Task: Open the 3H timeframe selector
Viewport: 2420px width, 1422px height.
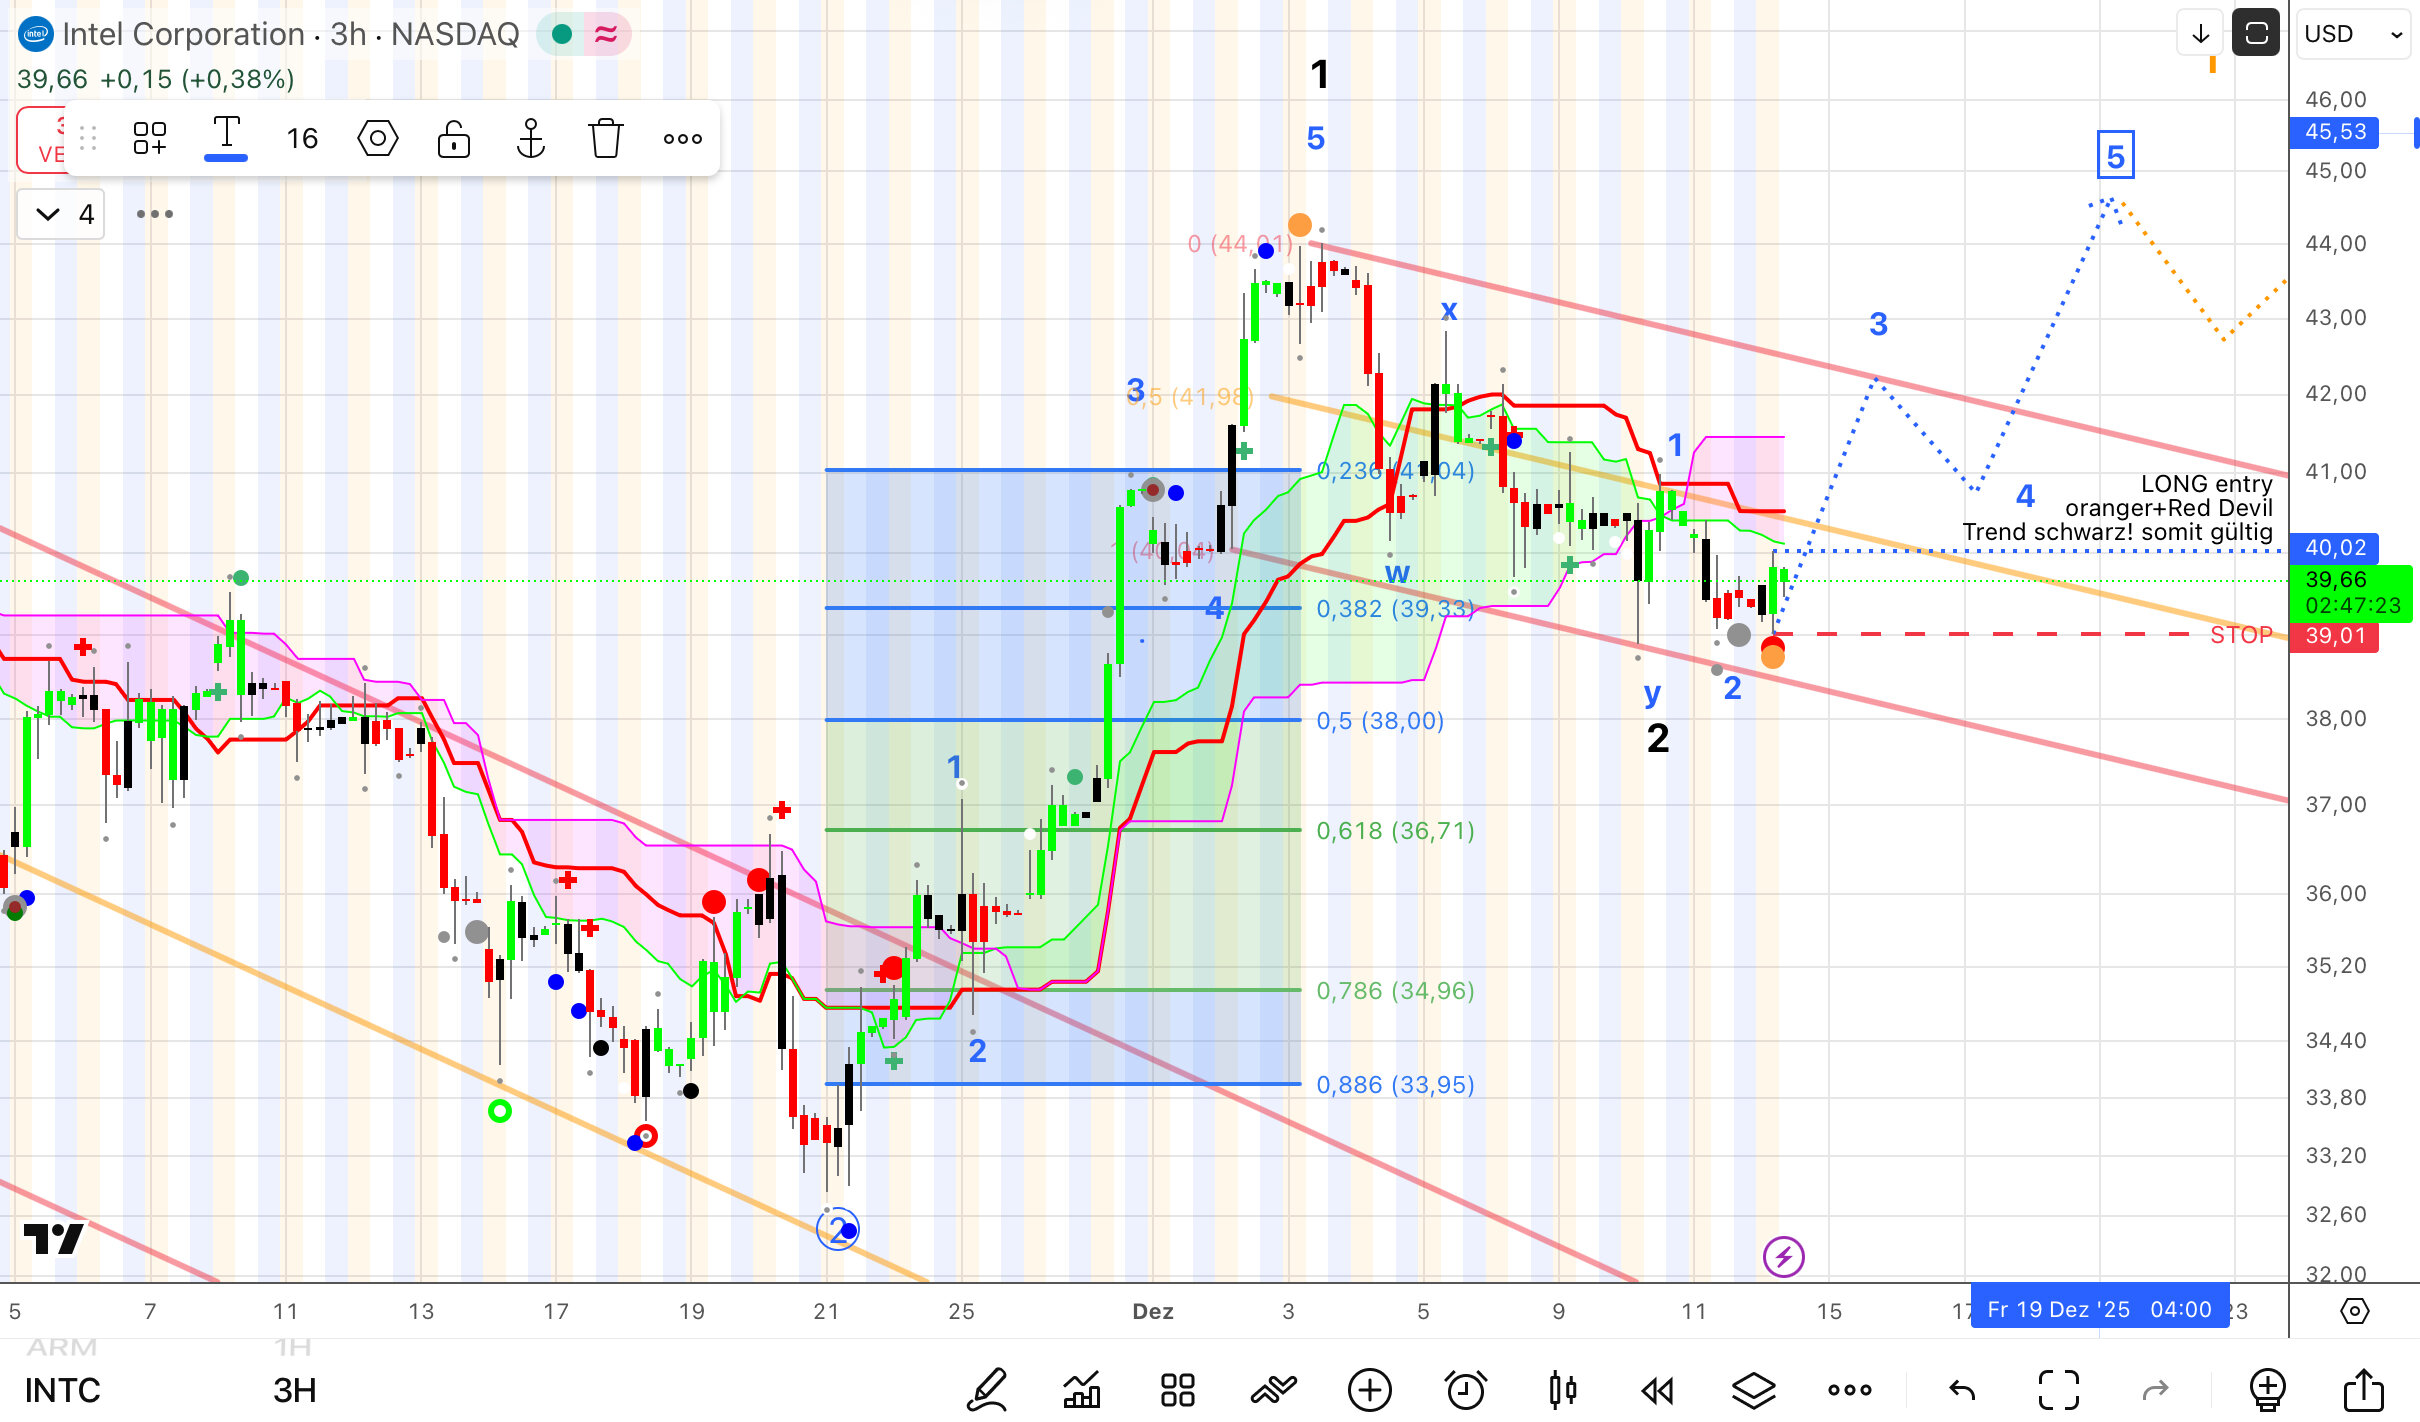Action: coord(294,1390)
